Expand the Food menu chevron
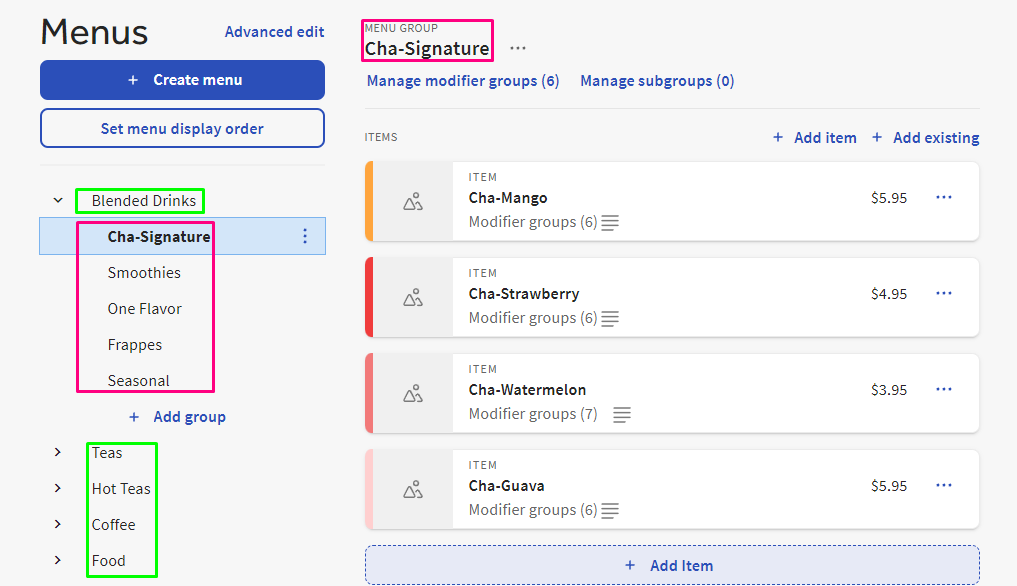The height and width of the screenshot is (586, 1017). (58, 560)
